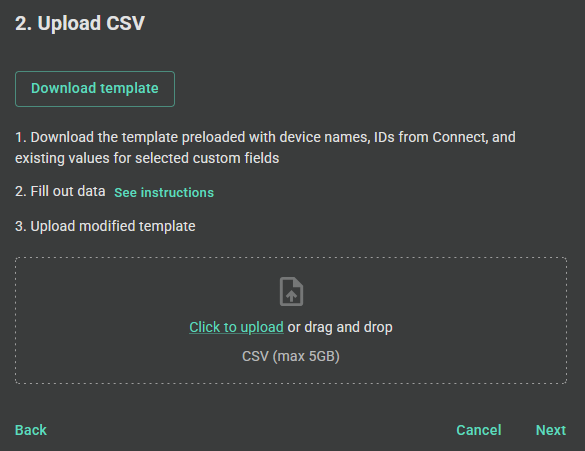Image resolution: width=585 pixels, height=451 pixels.
Task: Click the 'existing values for selected custom fields' text
Action: click(x=147, y=158)
